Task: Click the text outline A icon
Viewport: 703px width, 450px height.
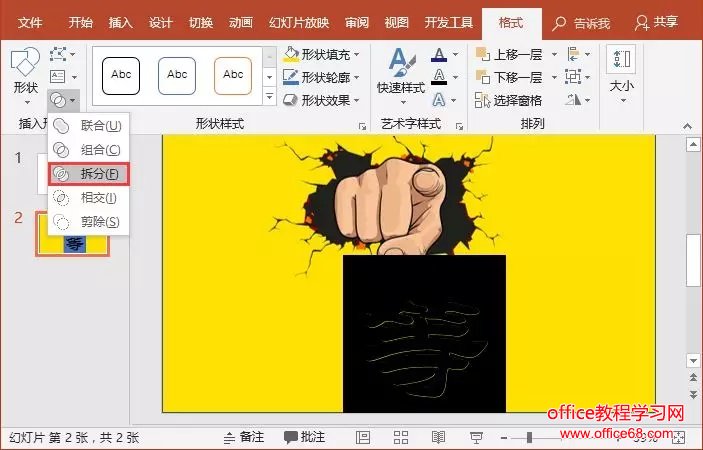Action: click(439, 77)
